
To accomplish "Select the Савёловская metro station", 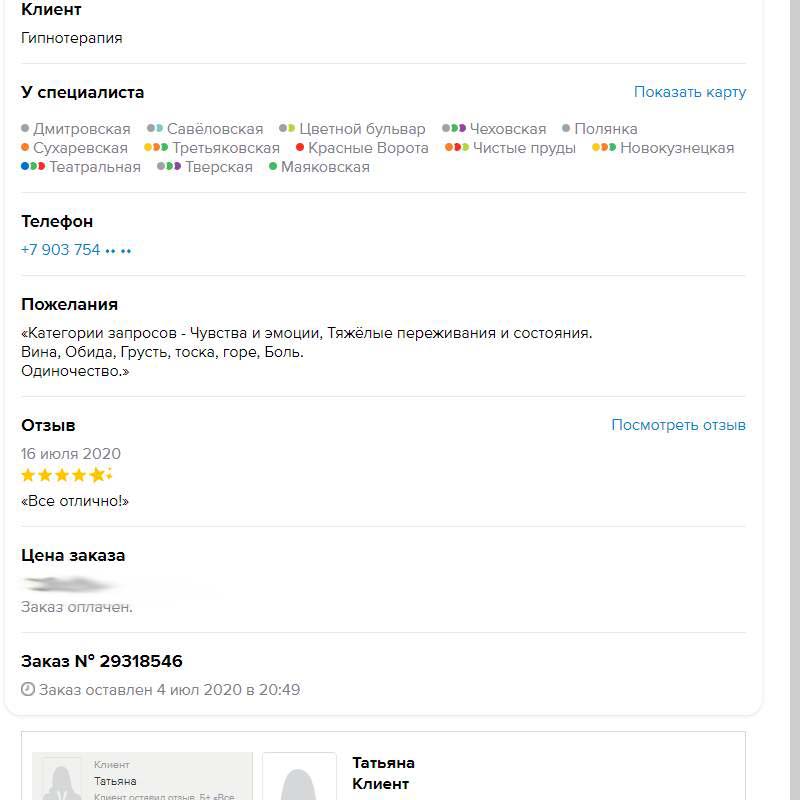I will pyautogui.click(x=214, y=129).
